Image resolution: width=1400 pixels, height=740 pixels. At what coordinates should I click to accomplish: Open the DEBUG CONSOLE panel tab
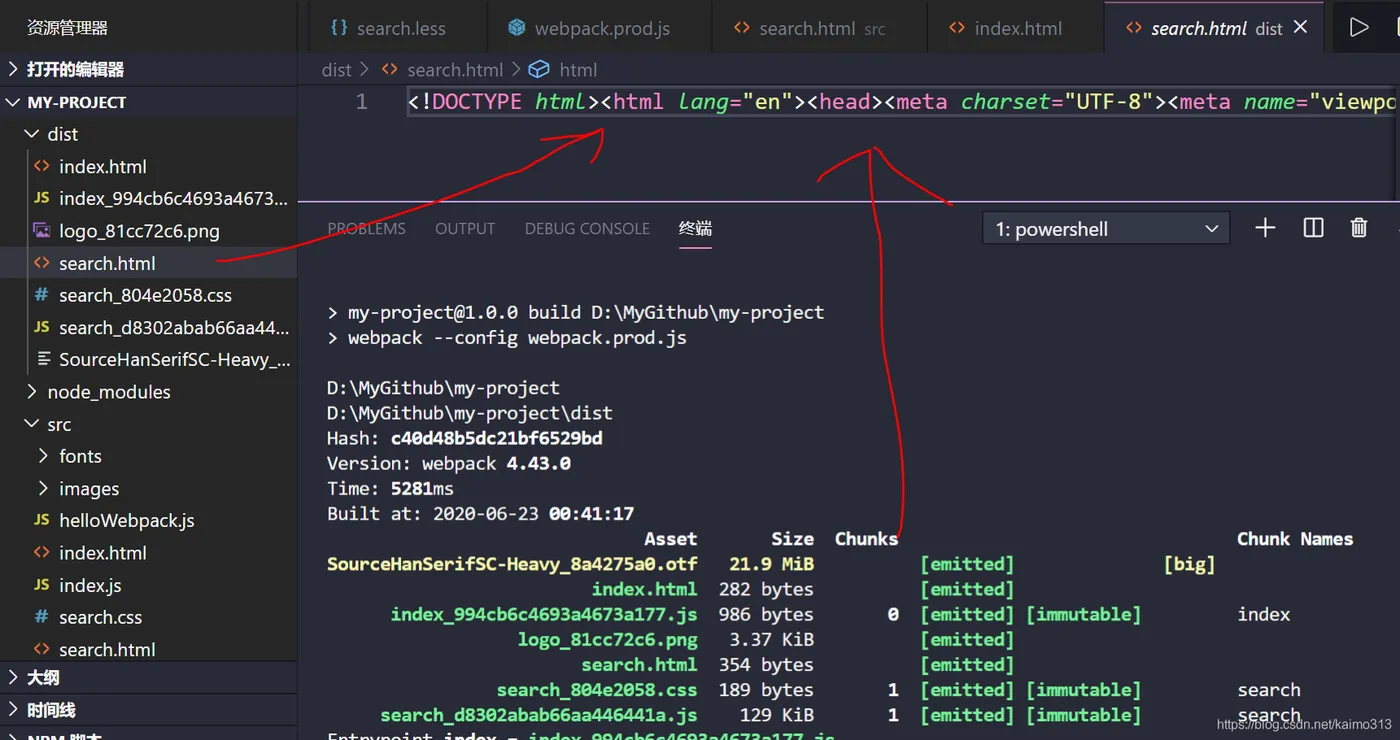[x=587, y=229]
